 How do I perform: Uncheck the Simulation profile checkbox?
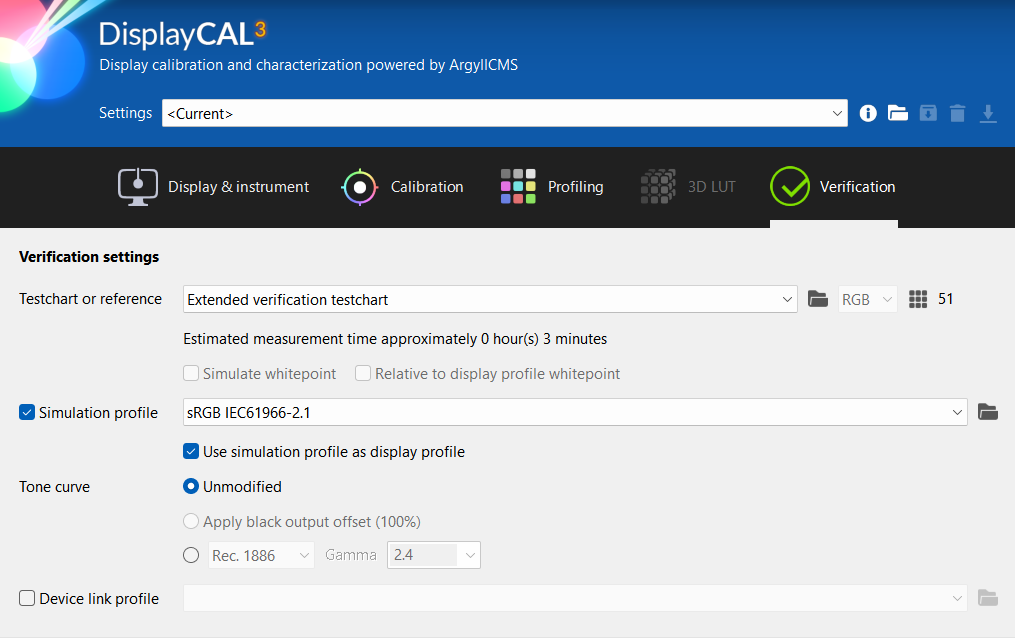[x=27, y=412]
